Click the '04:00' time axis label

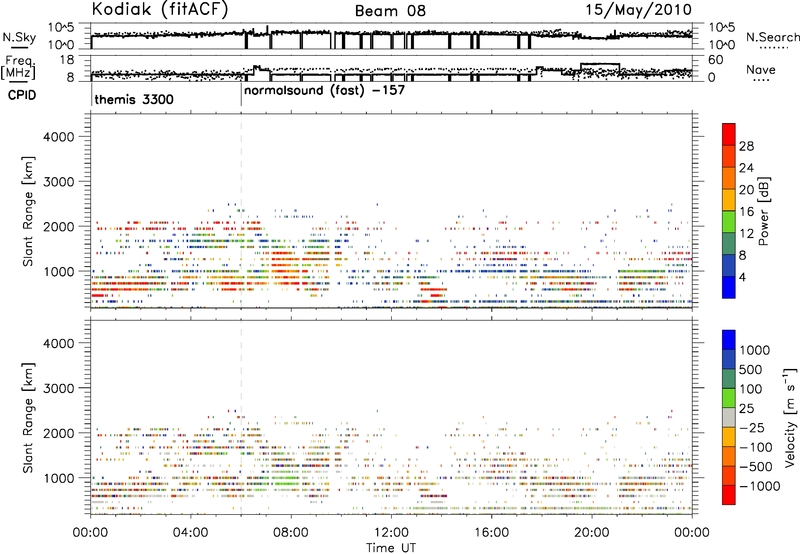pyautogui.click(x=190, y=533)
